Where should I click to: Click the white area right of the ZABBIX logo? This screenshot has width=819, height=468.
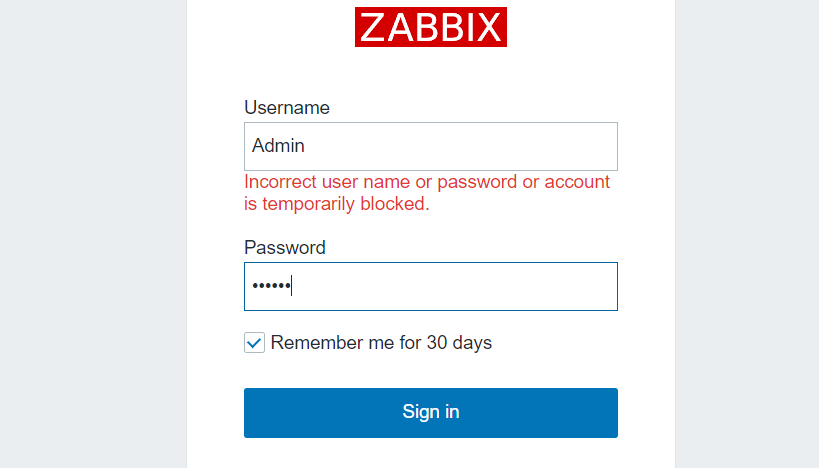pyautogui.click(x=590, y=27)
